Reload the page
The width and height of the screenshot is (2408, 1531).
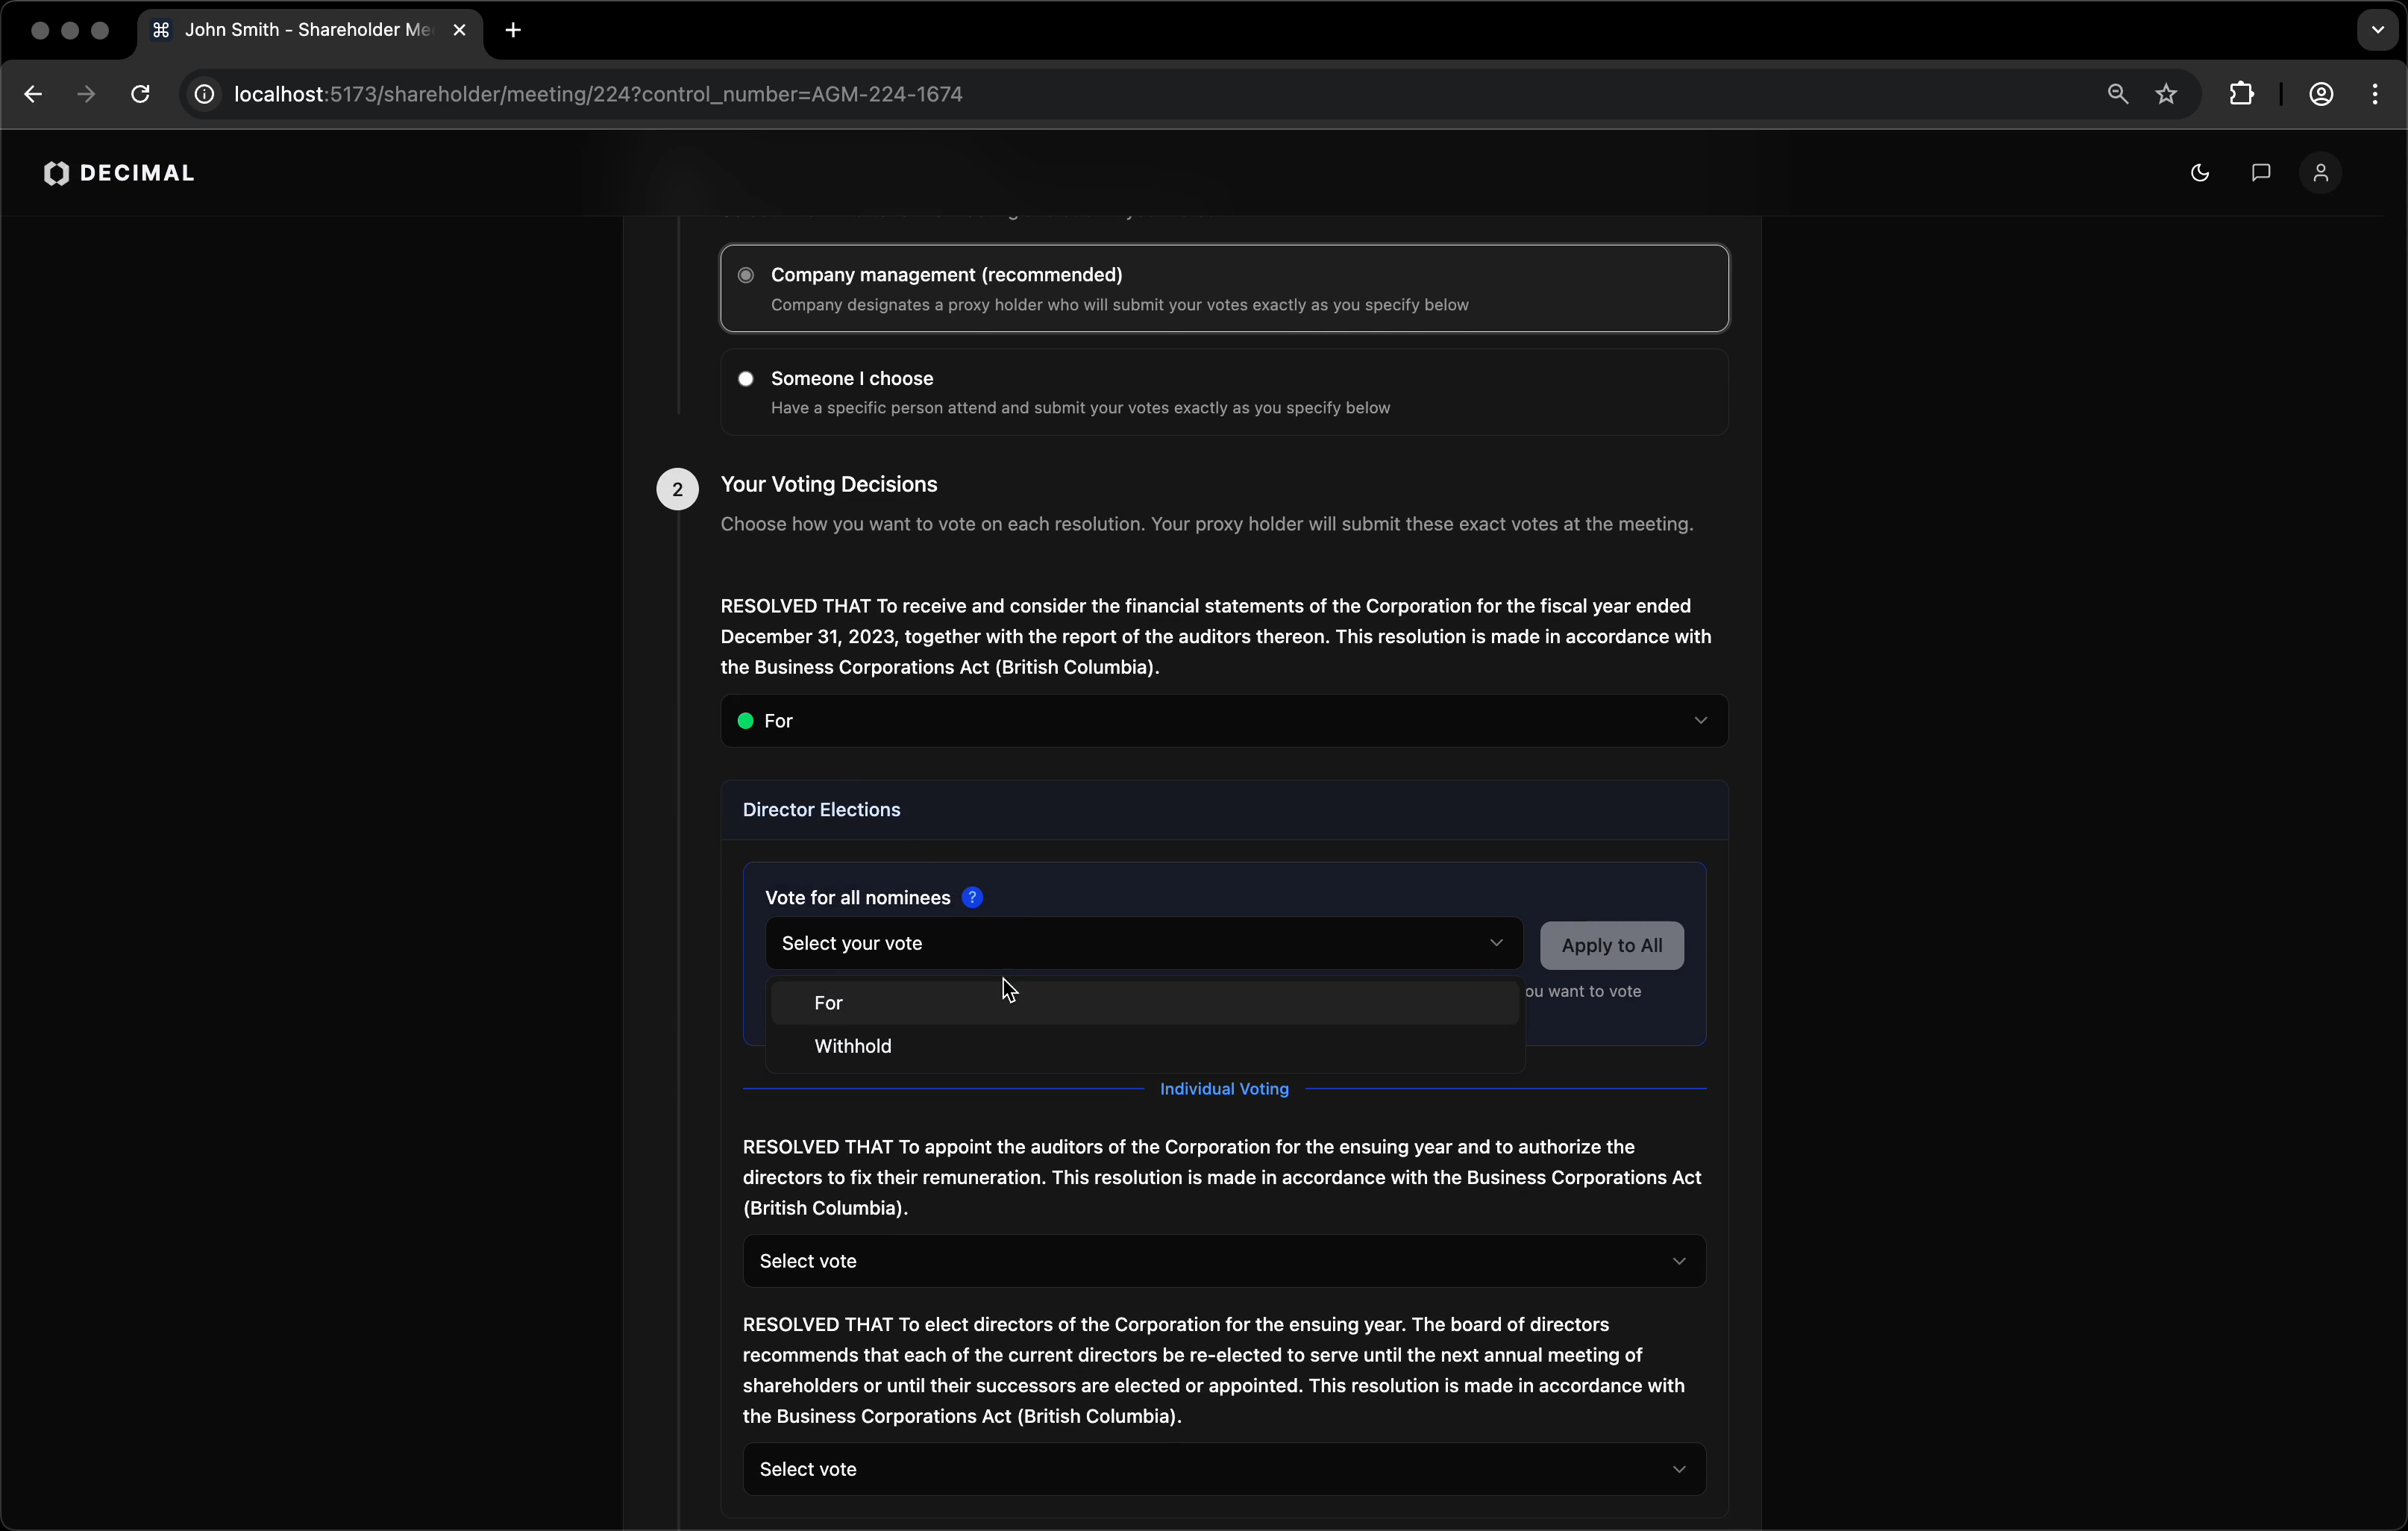click(141, 94)
